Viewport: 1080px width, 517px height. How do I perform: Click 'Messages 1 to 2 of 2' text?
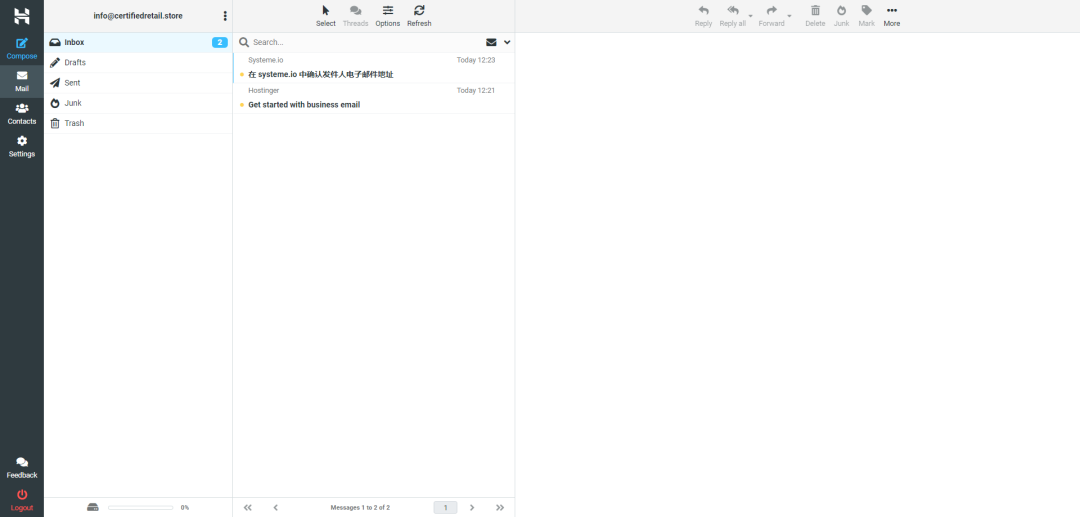[360, 507]
